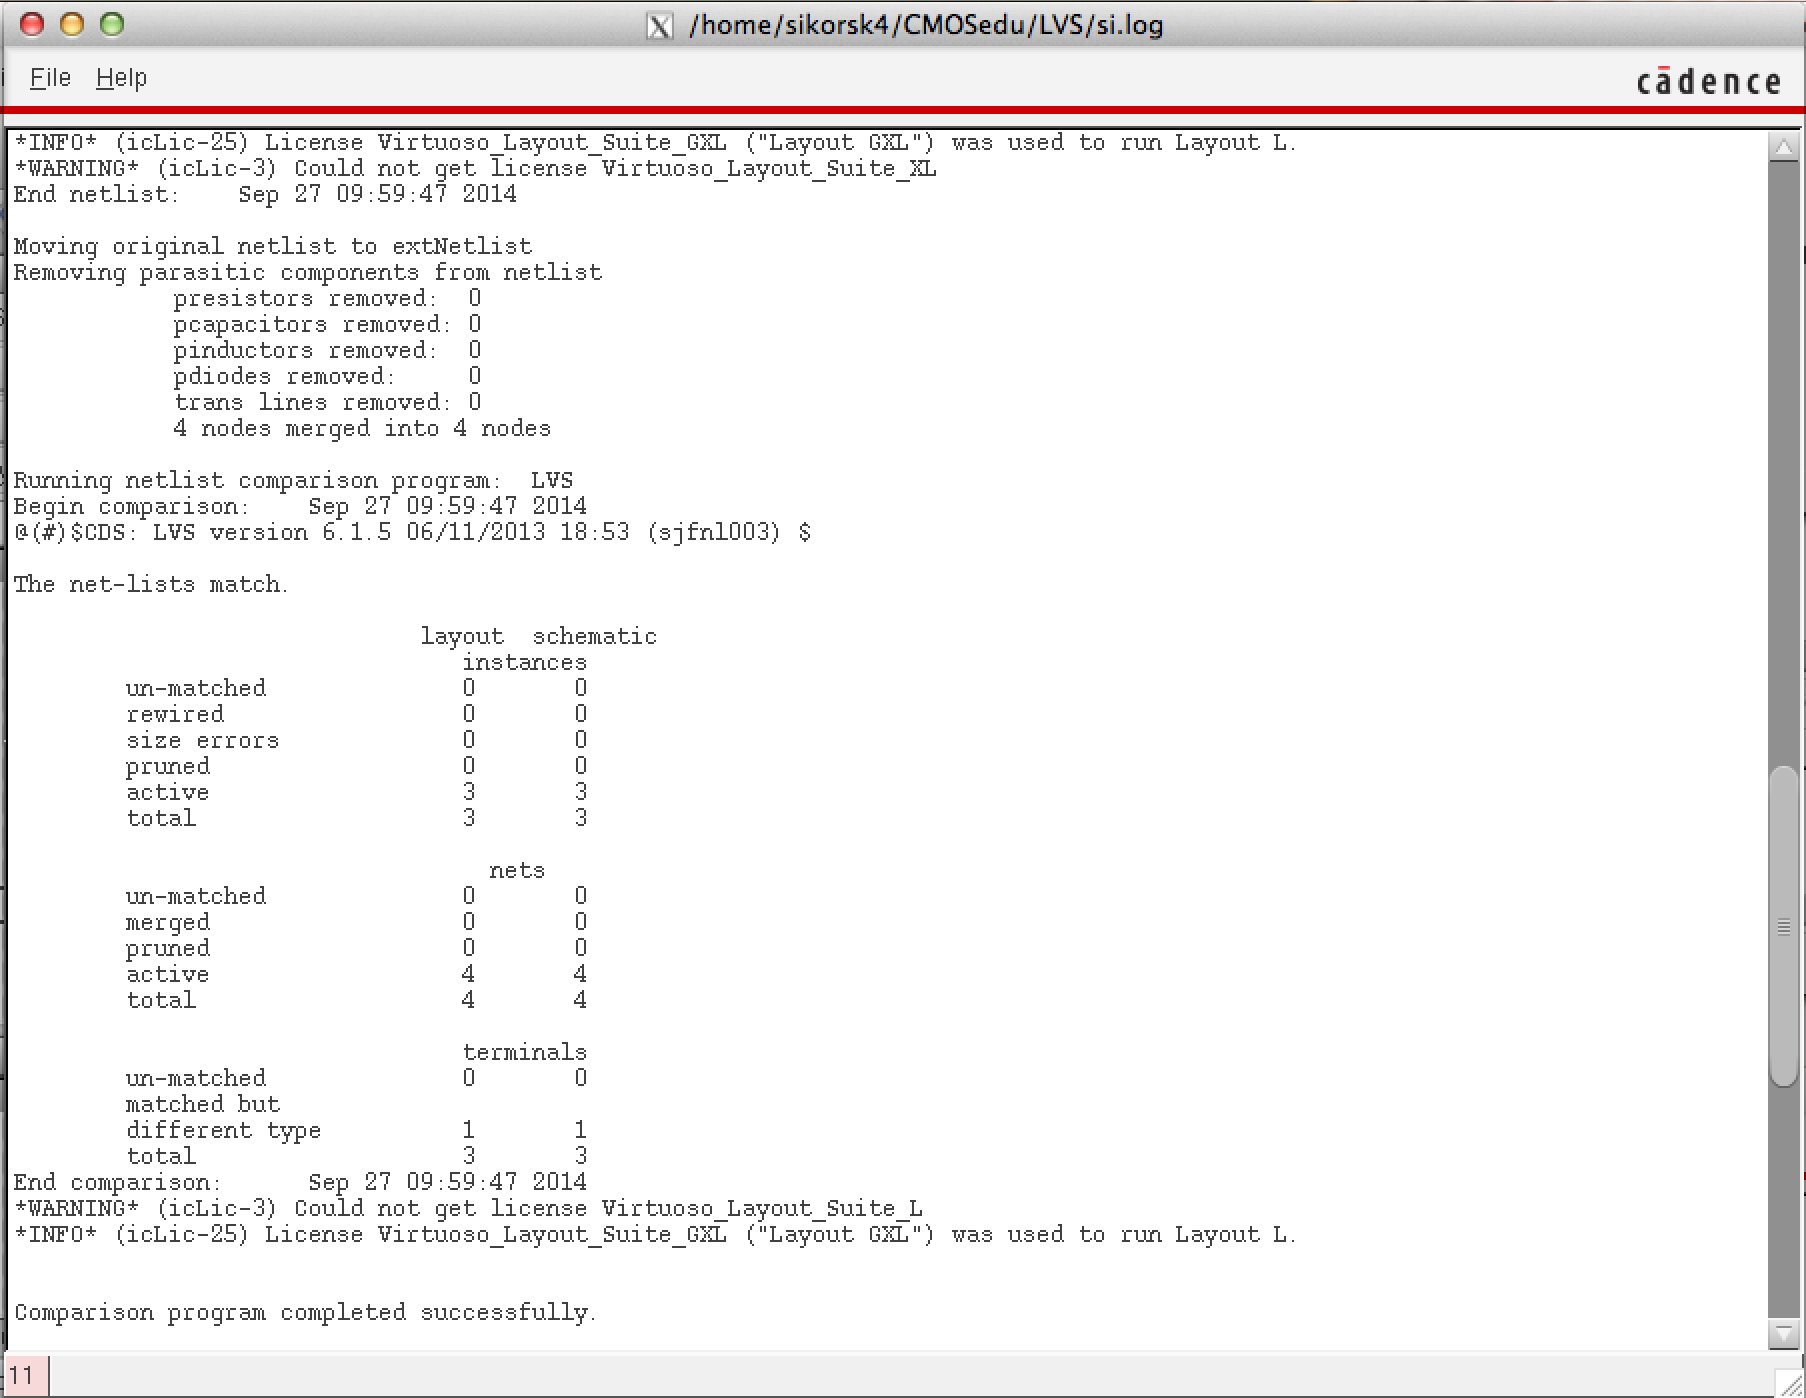Click the 'rewired' row label
The height and width of the screenshot is (1398, 1806).
tap(175, 714)
